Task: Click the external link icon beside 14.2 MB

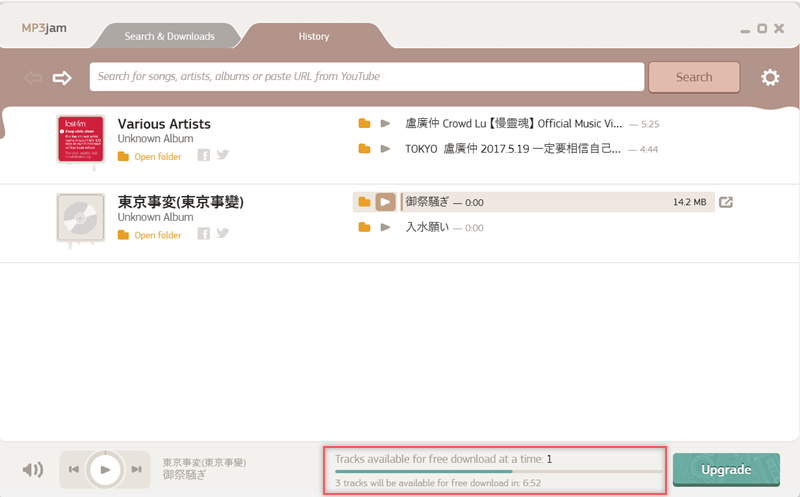Action: tap(726, 202)
